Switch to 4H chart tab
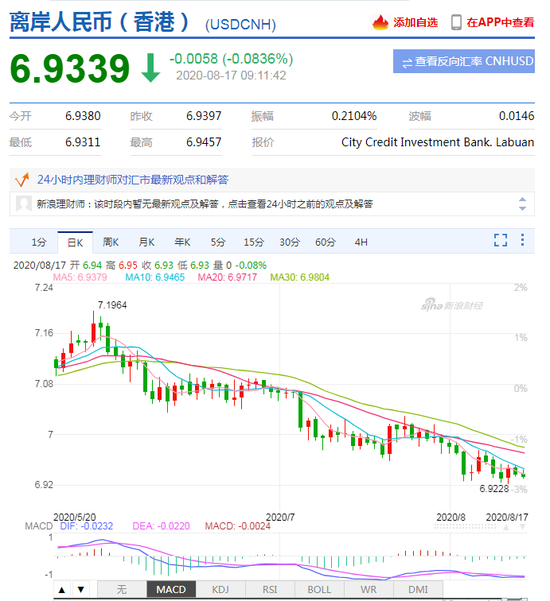 (x=361, y=242)
